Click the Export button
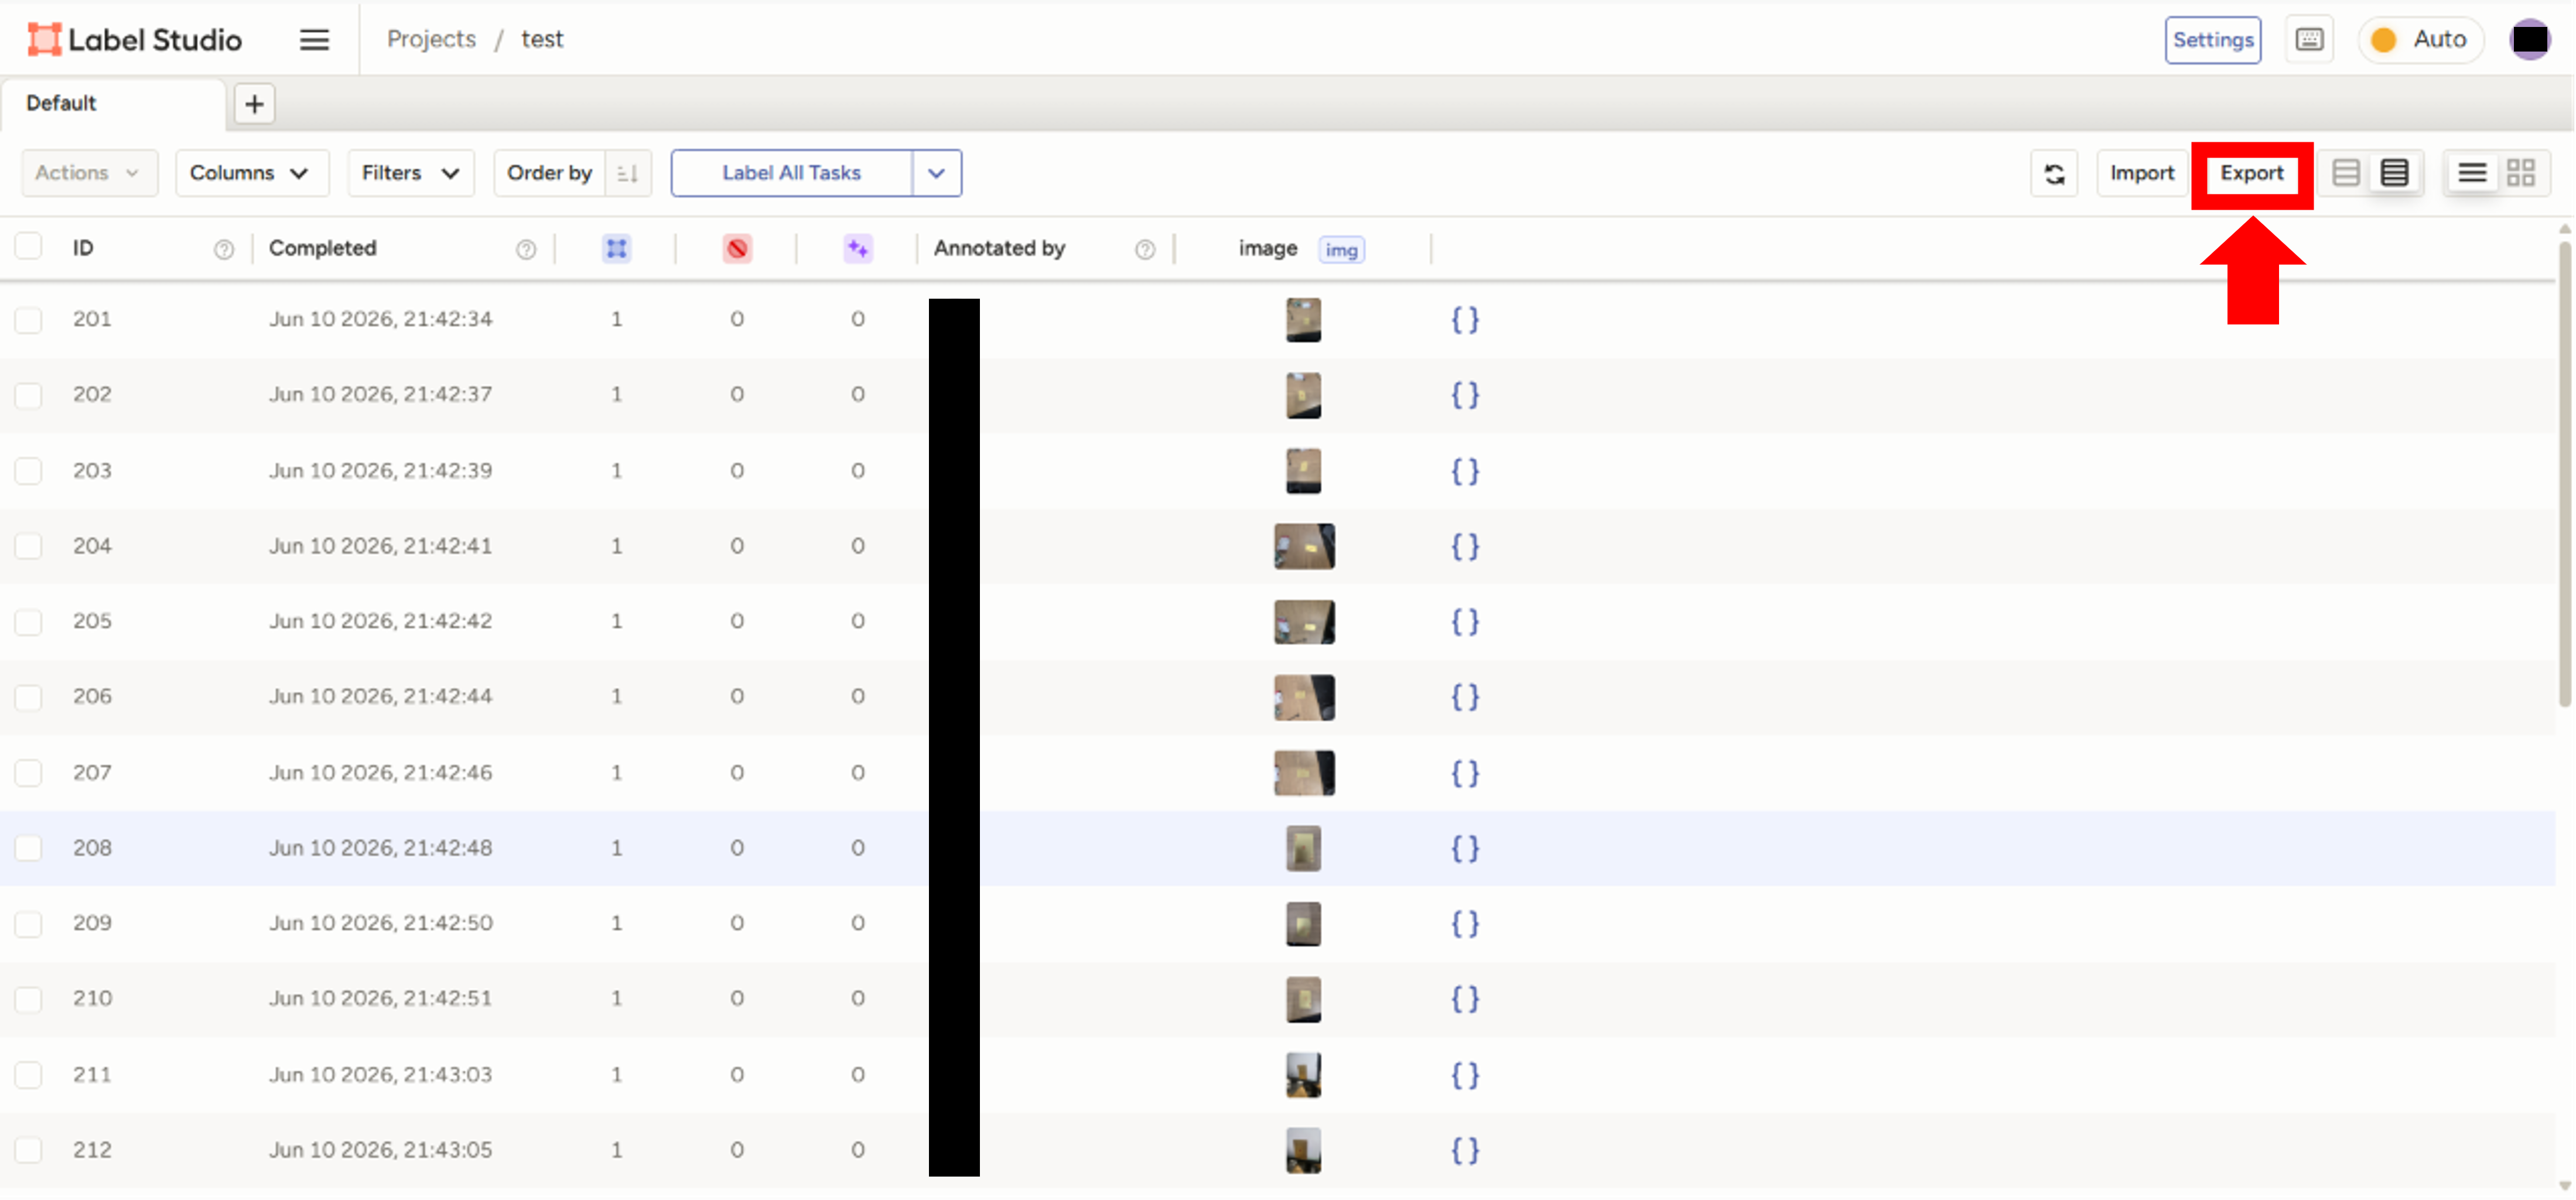The height and width of the screenshot is (1200, 2576). (2251, 173)
